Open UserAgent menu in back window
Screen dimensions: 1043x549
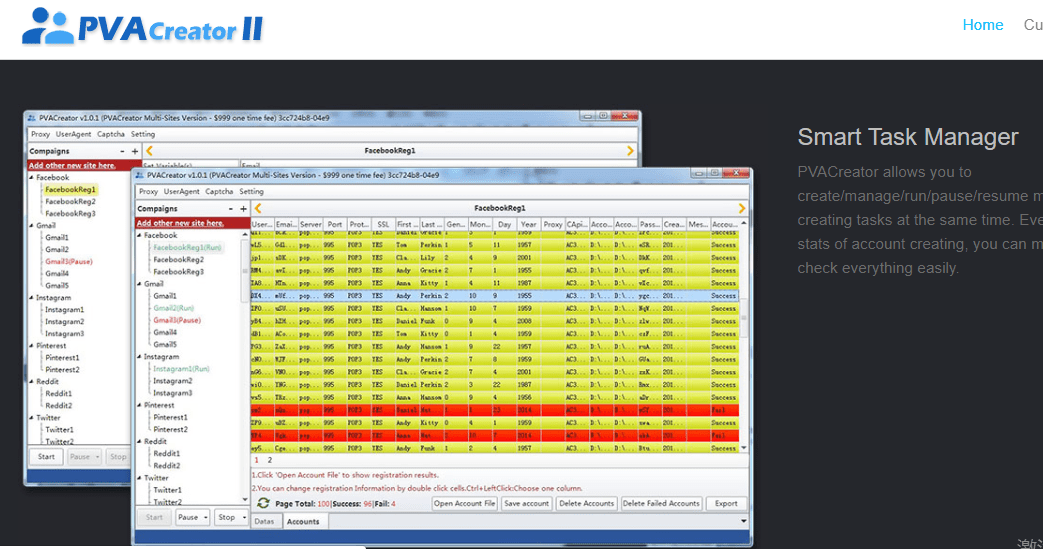tap(73, 134)
